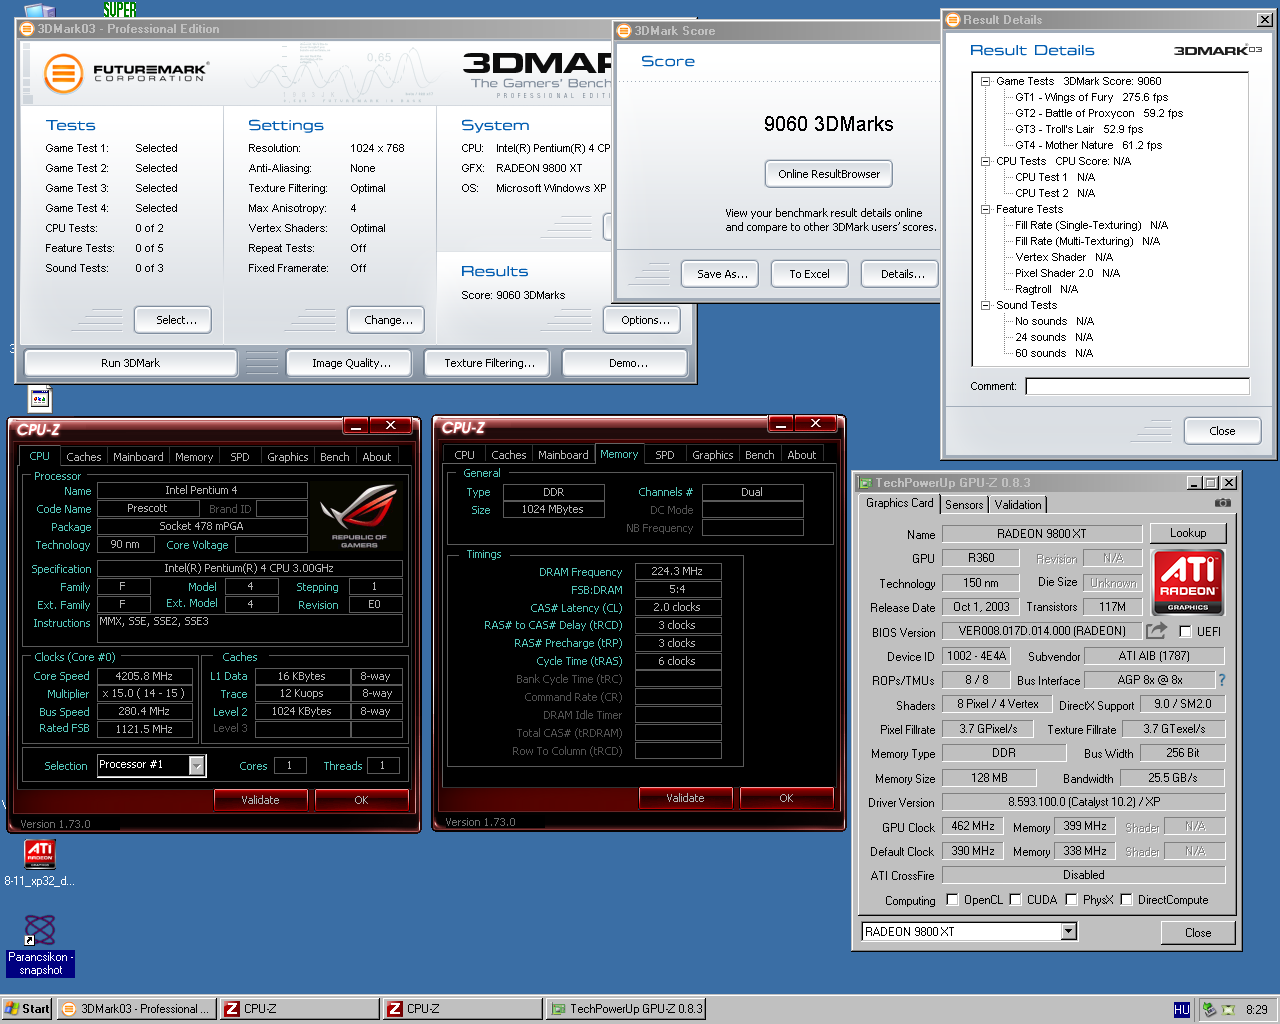Click the Start button

(x=27, y=1009)
